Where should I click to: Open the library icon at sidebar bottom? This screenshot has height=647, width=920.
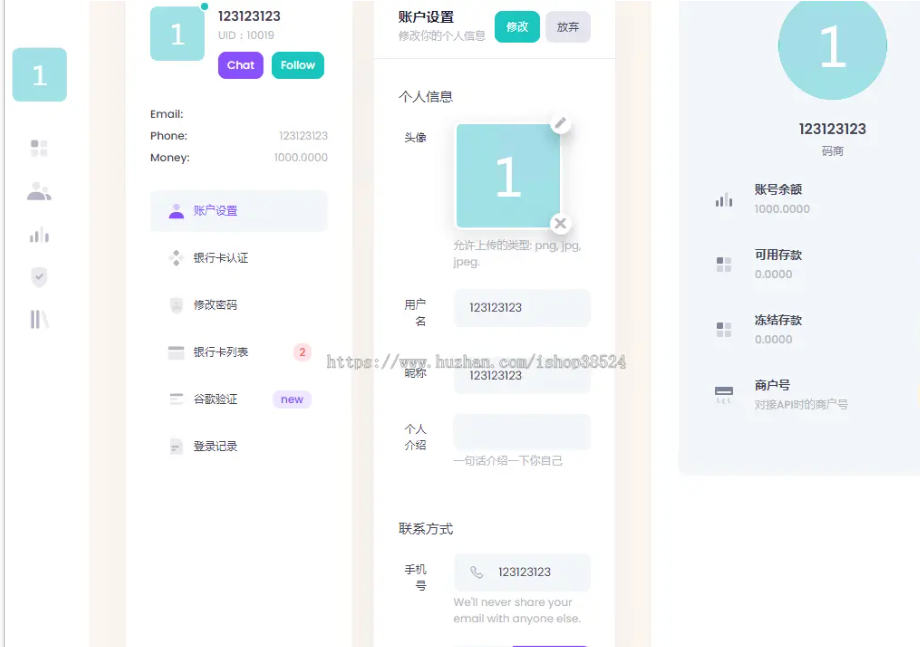pyautogui.click(x=38, y=320)
